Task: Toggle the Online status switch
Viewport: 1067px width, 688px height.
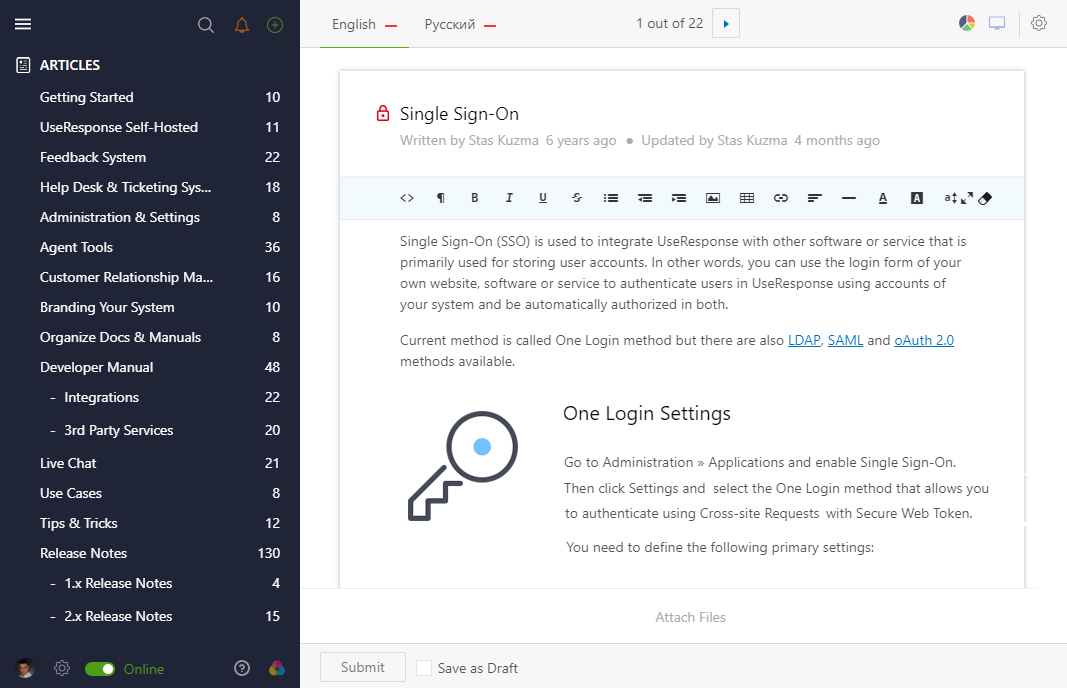Action: coord(100,669)
